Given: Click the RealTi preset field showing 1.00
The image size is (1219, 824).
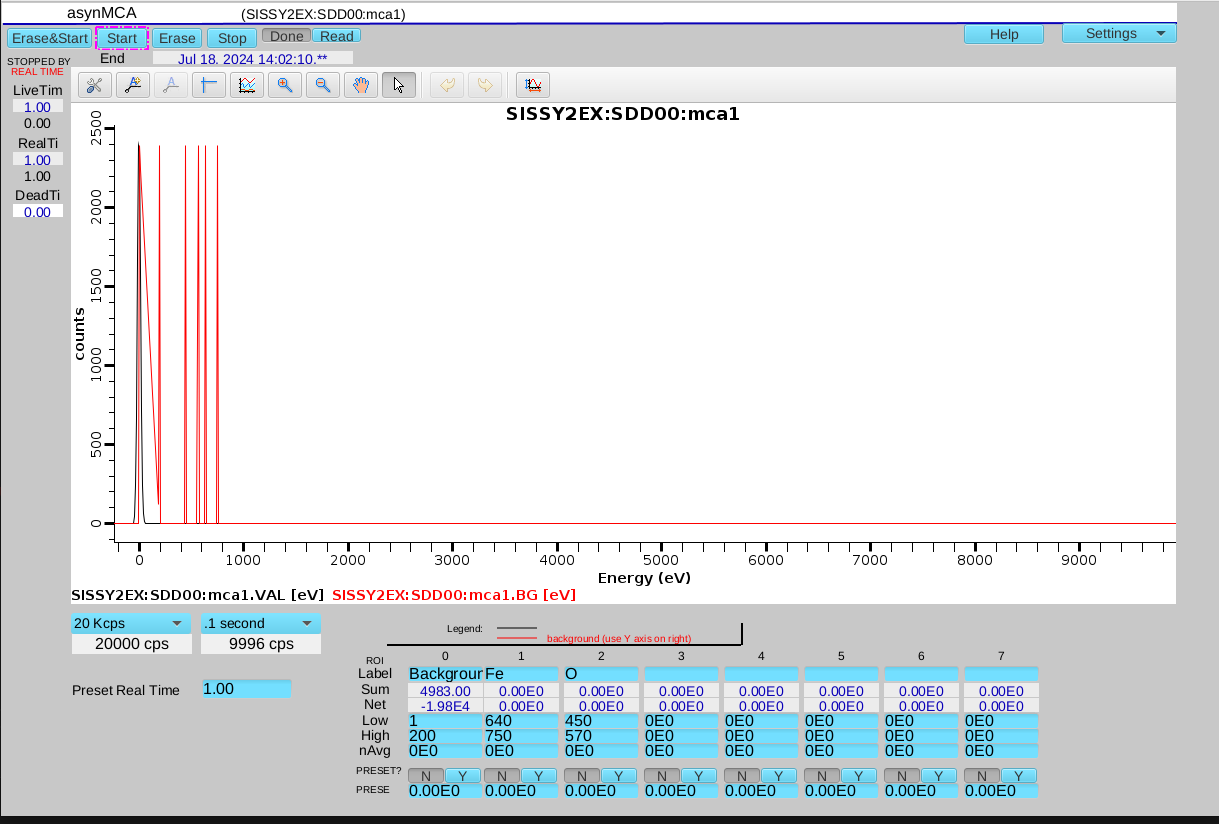Looking at the screenshot, I should point(37,160).
